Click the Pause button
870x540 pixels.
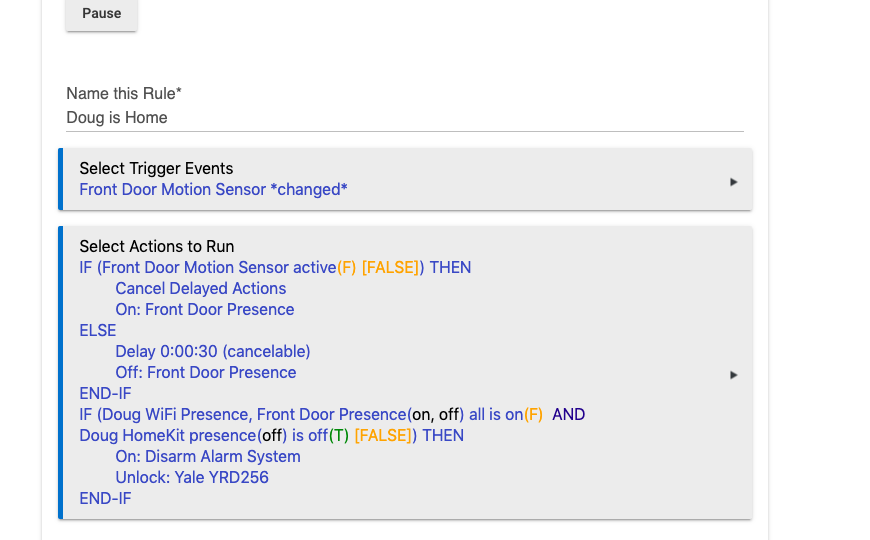pos(102,13)
